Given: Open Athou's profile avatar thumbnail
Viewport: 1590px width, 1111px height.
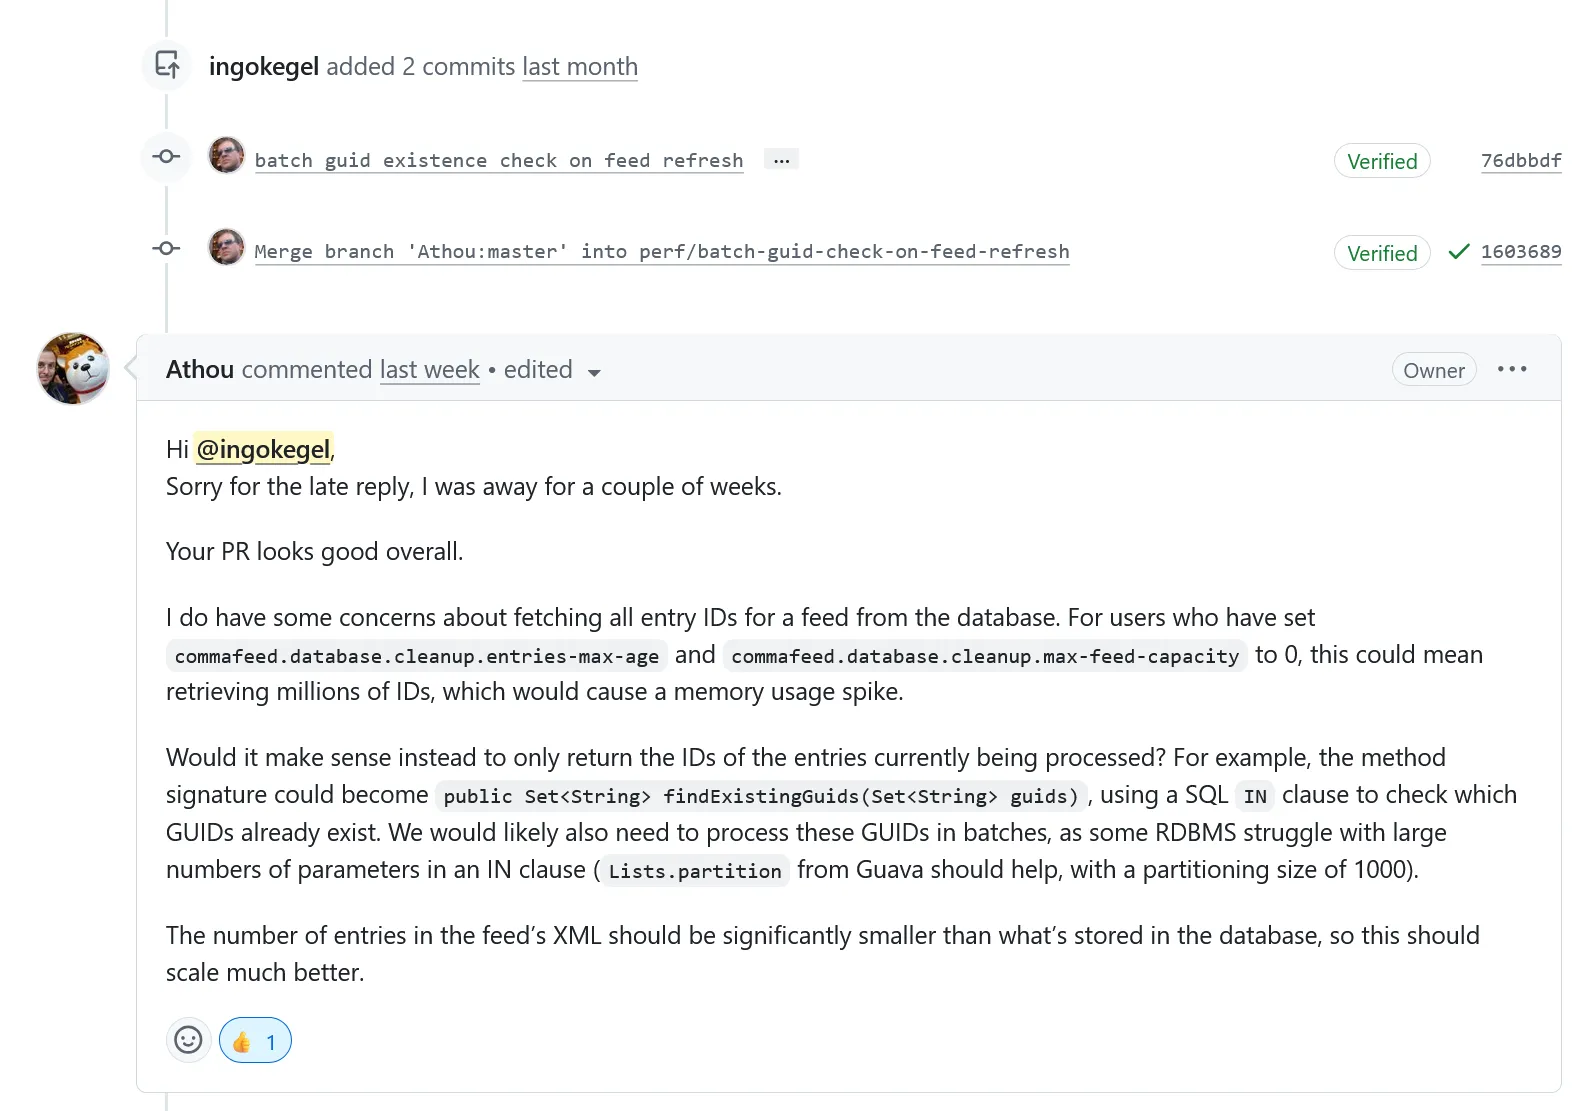Looking at the screenshot, I should [x=73, y=369].
